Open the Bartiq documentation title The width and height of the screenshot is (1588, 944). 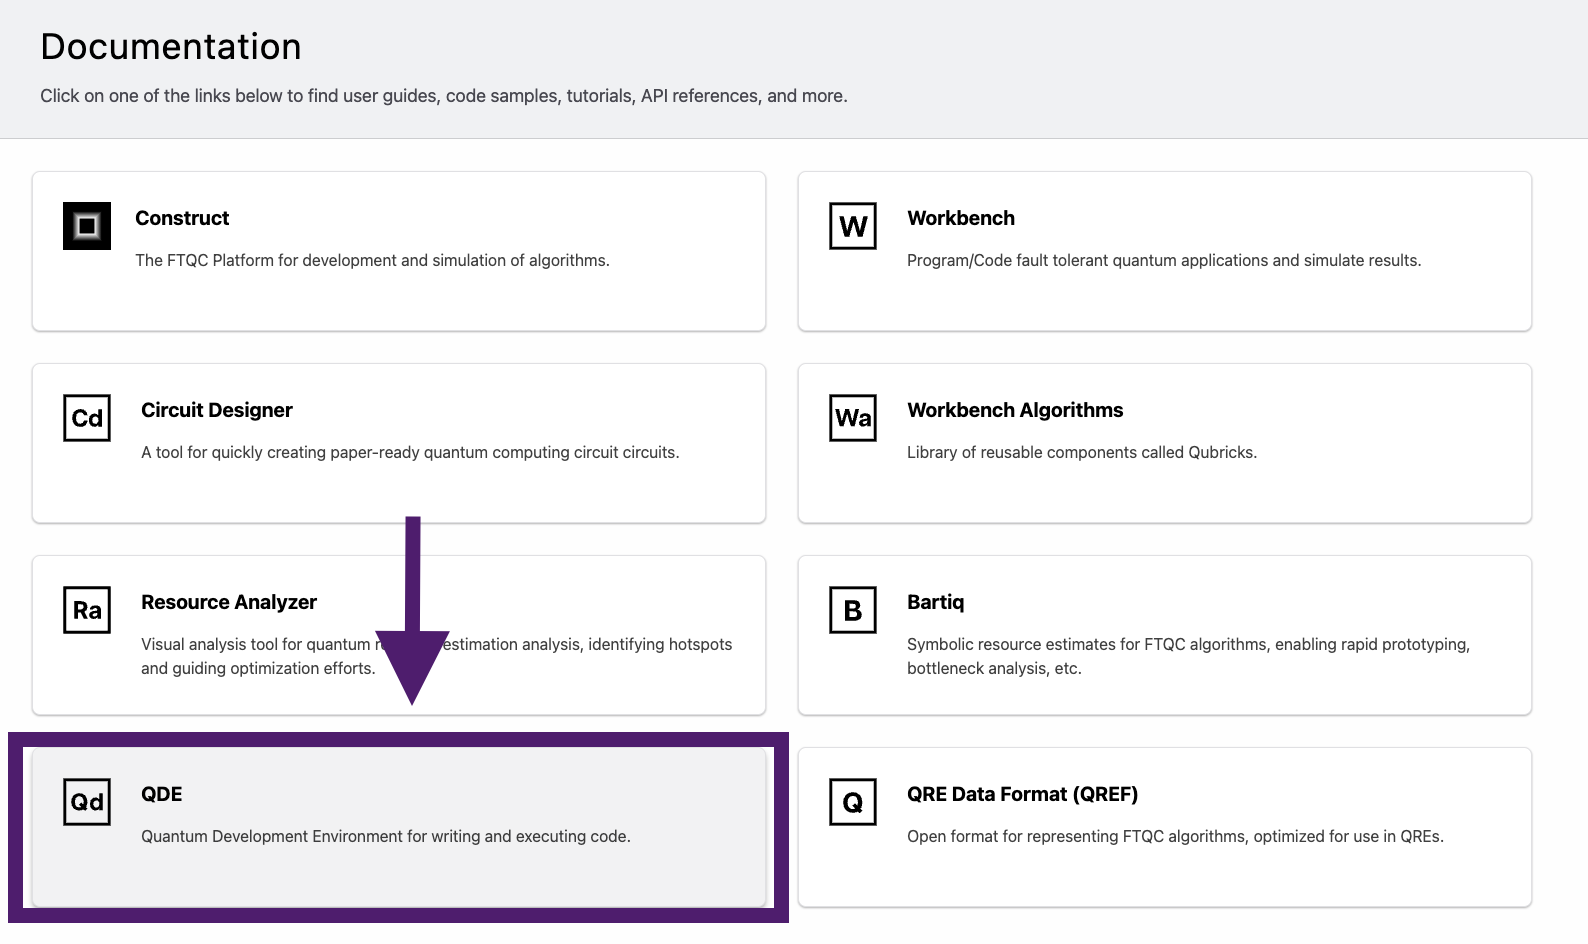[x=936, y=602]
